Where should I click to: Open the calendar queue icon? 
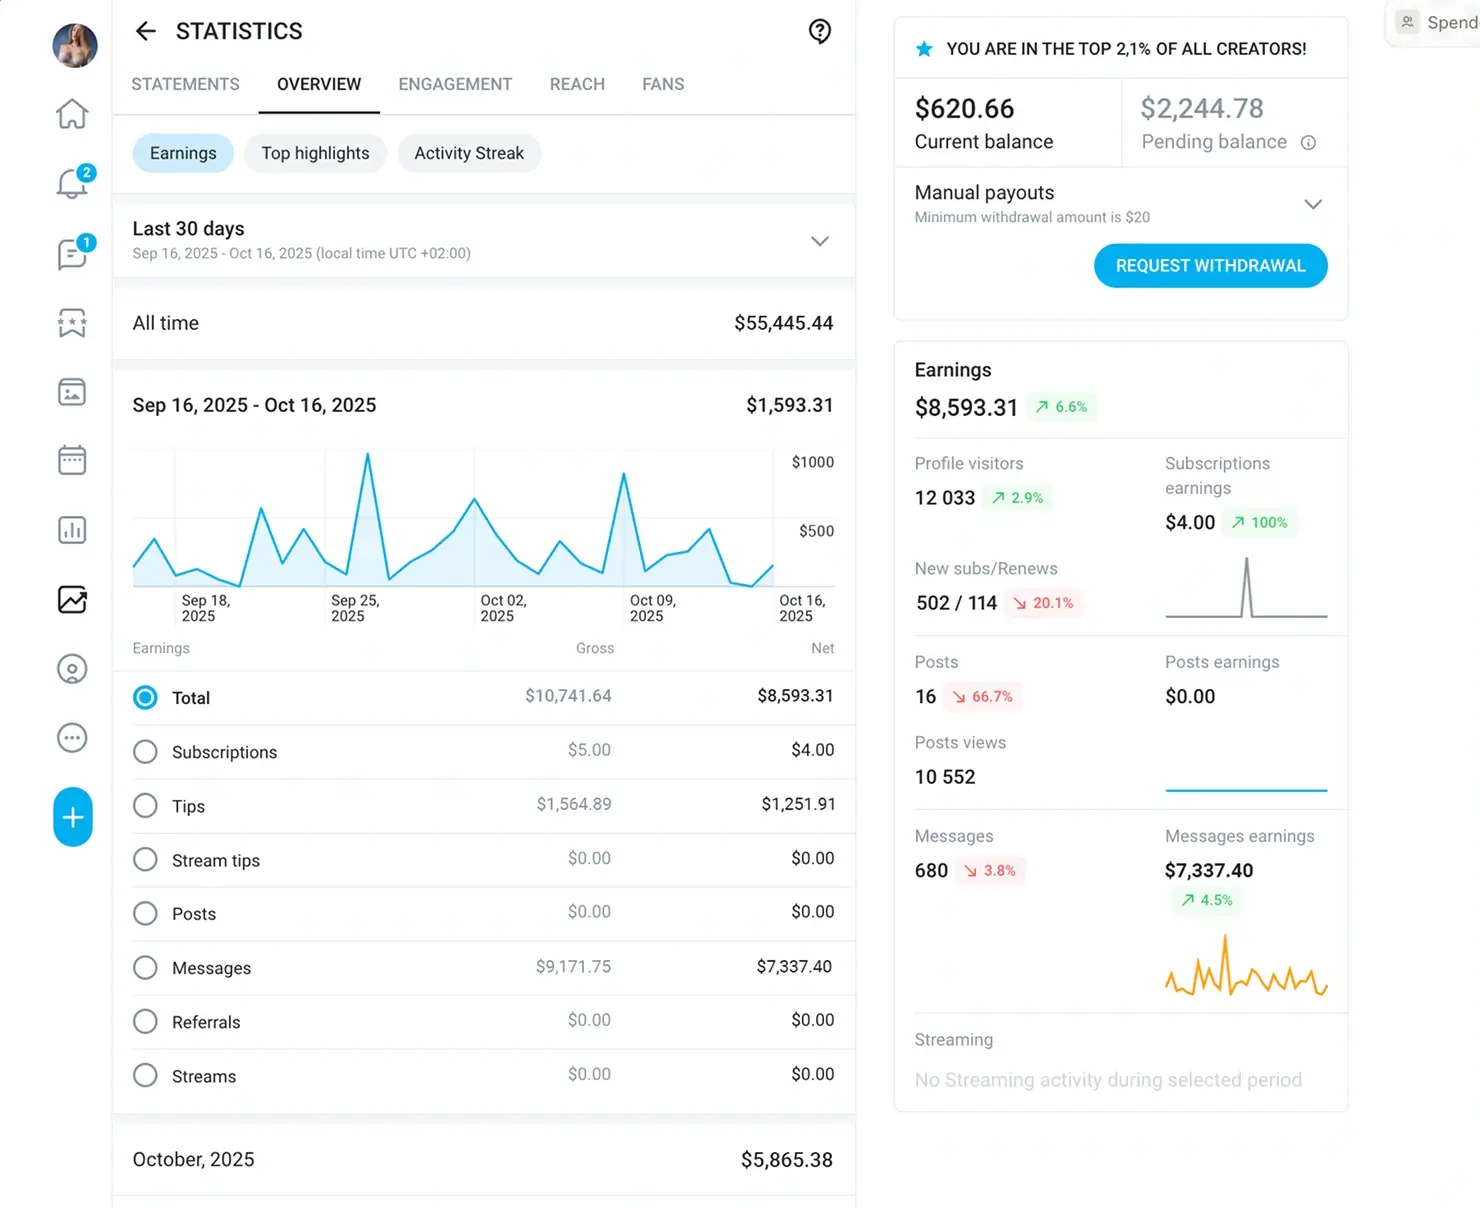[x=72, y=461]
